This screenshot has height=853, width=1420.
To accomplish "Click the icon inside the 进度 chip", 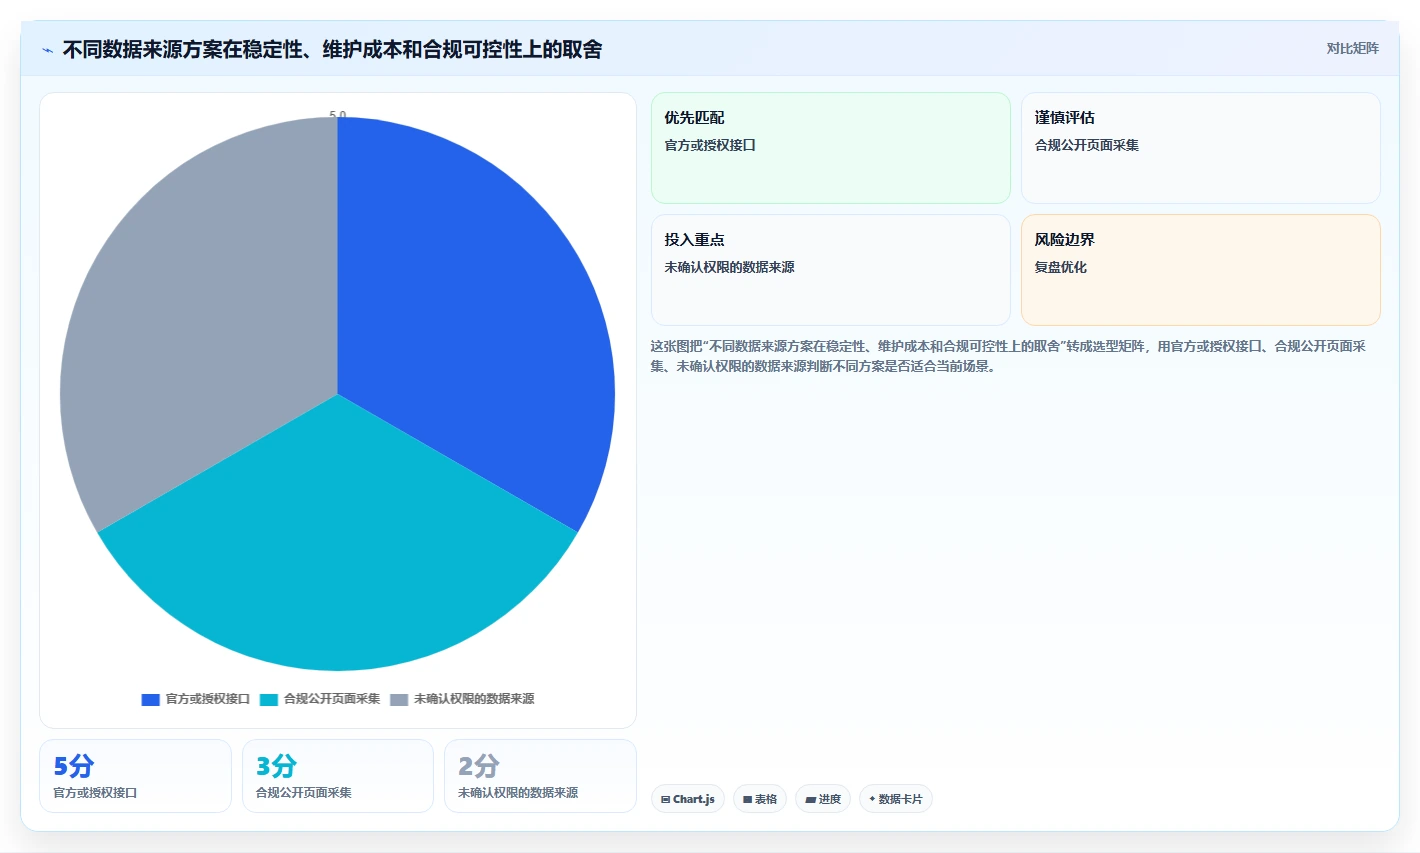I will [x=810, y=800].
